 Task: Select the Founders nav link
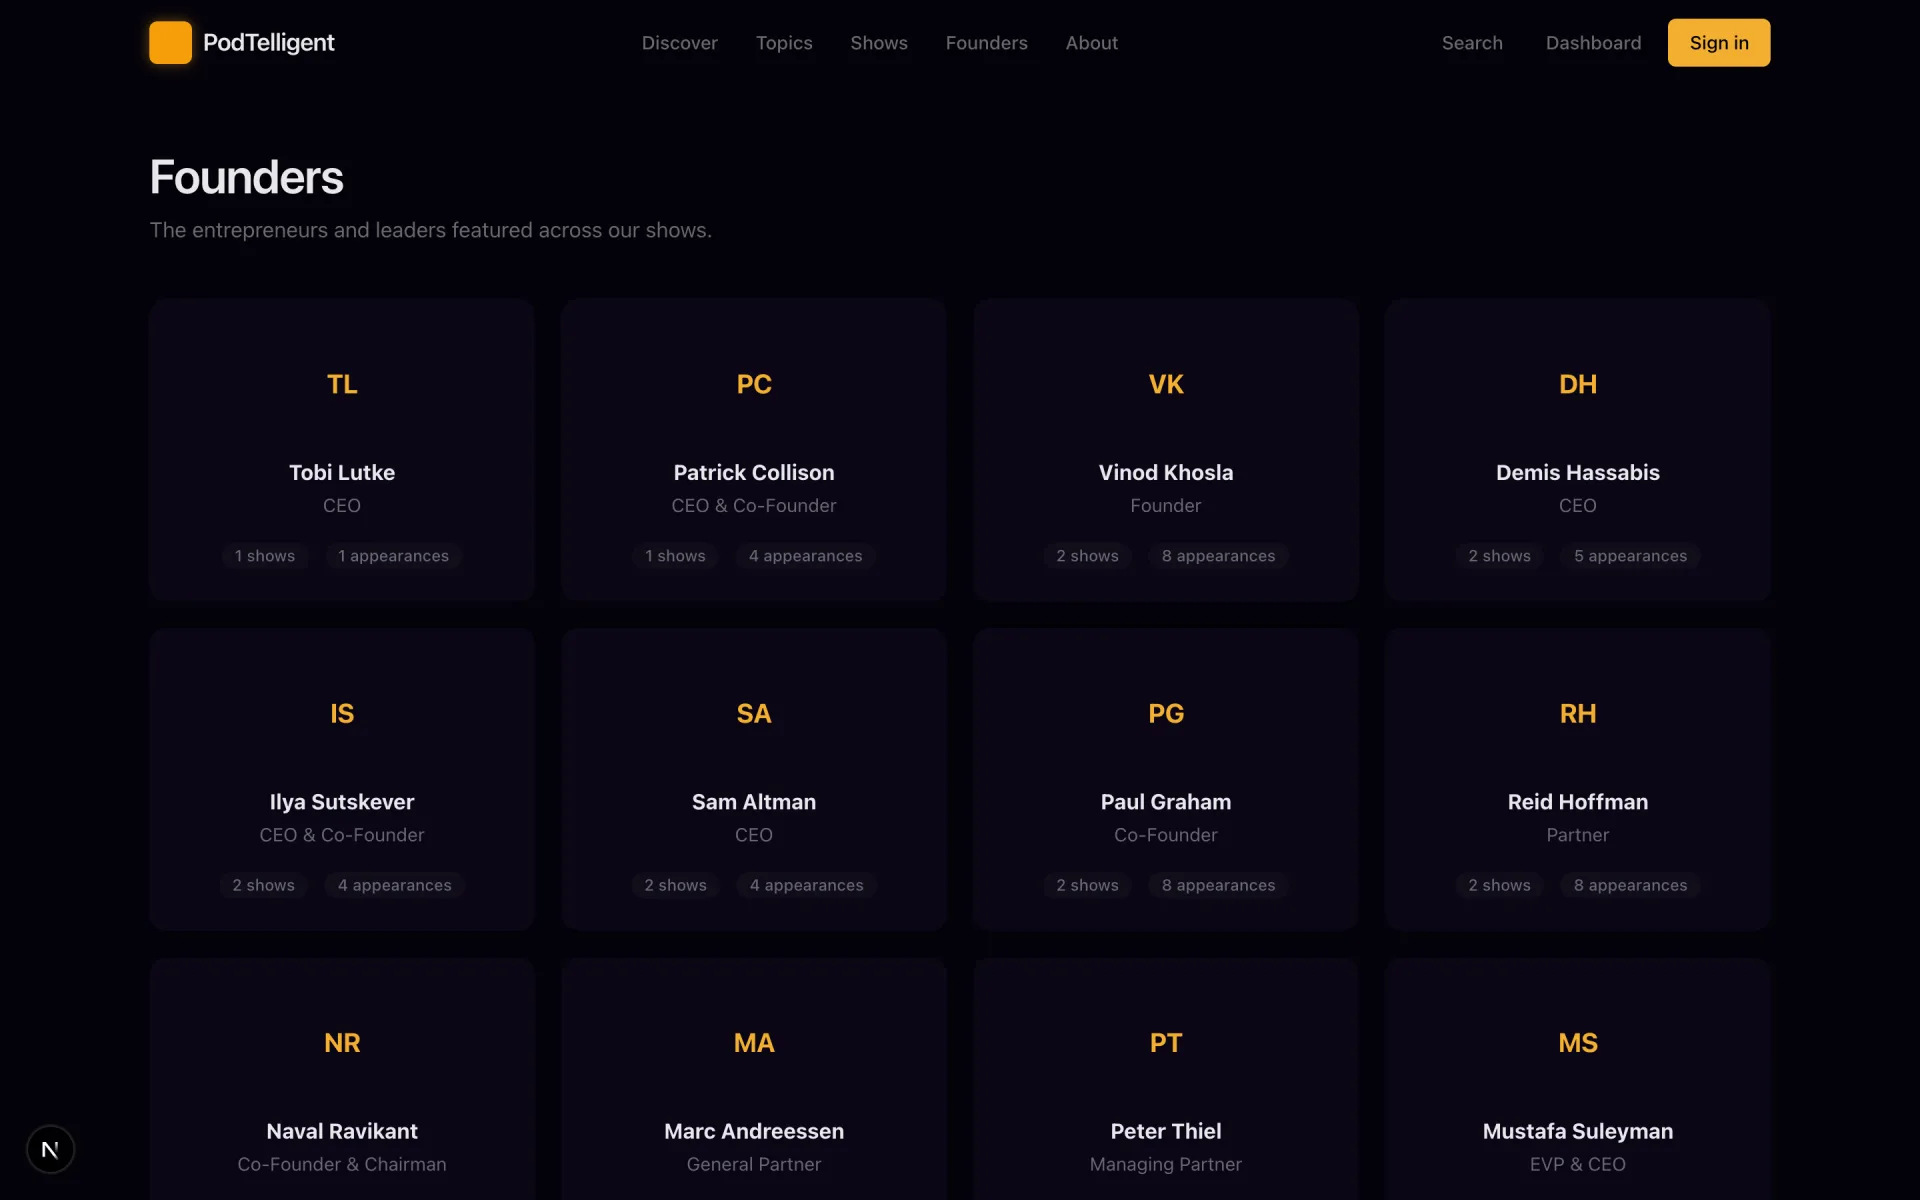[986, 43]
